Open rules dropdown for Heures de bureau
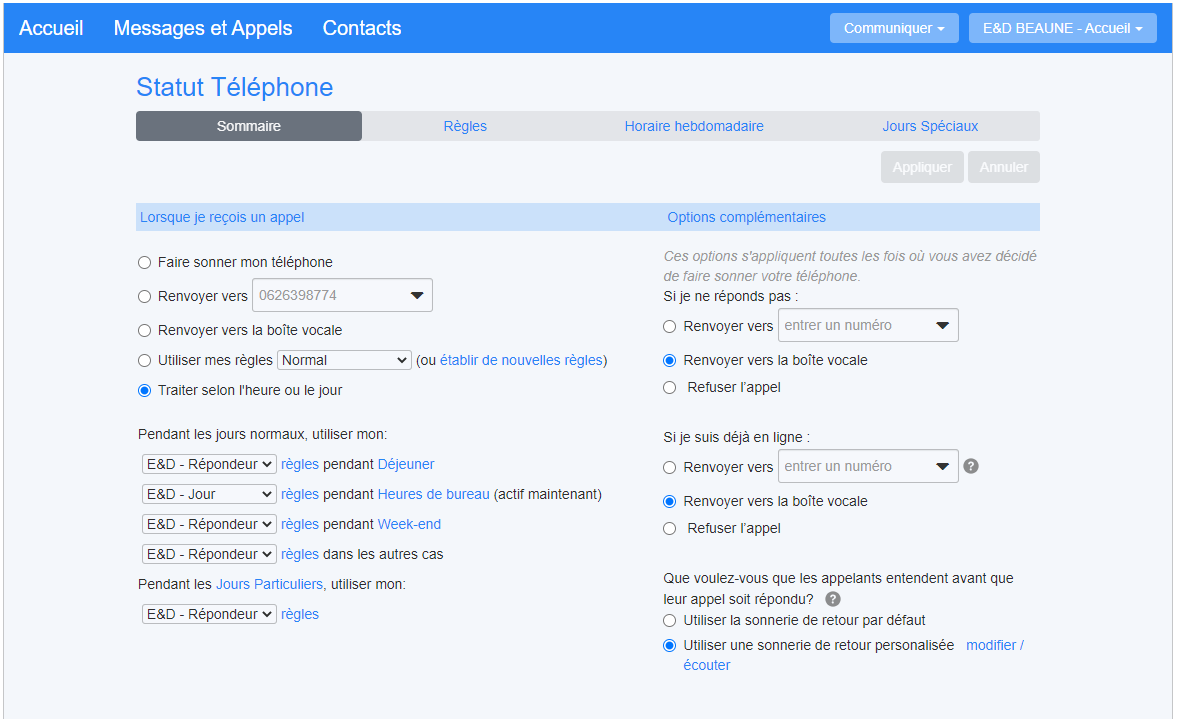Viewport: 1177px width, 719px height. click(209, 494)
